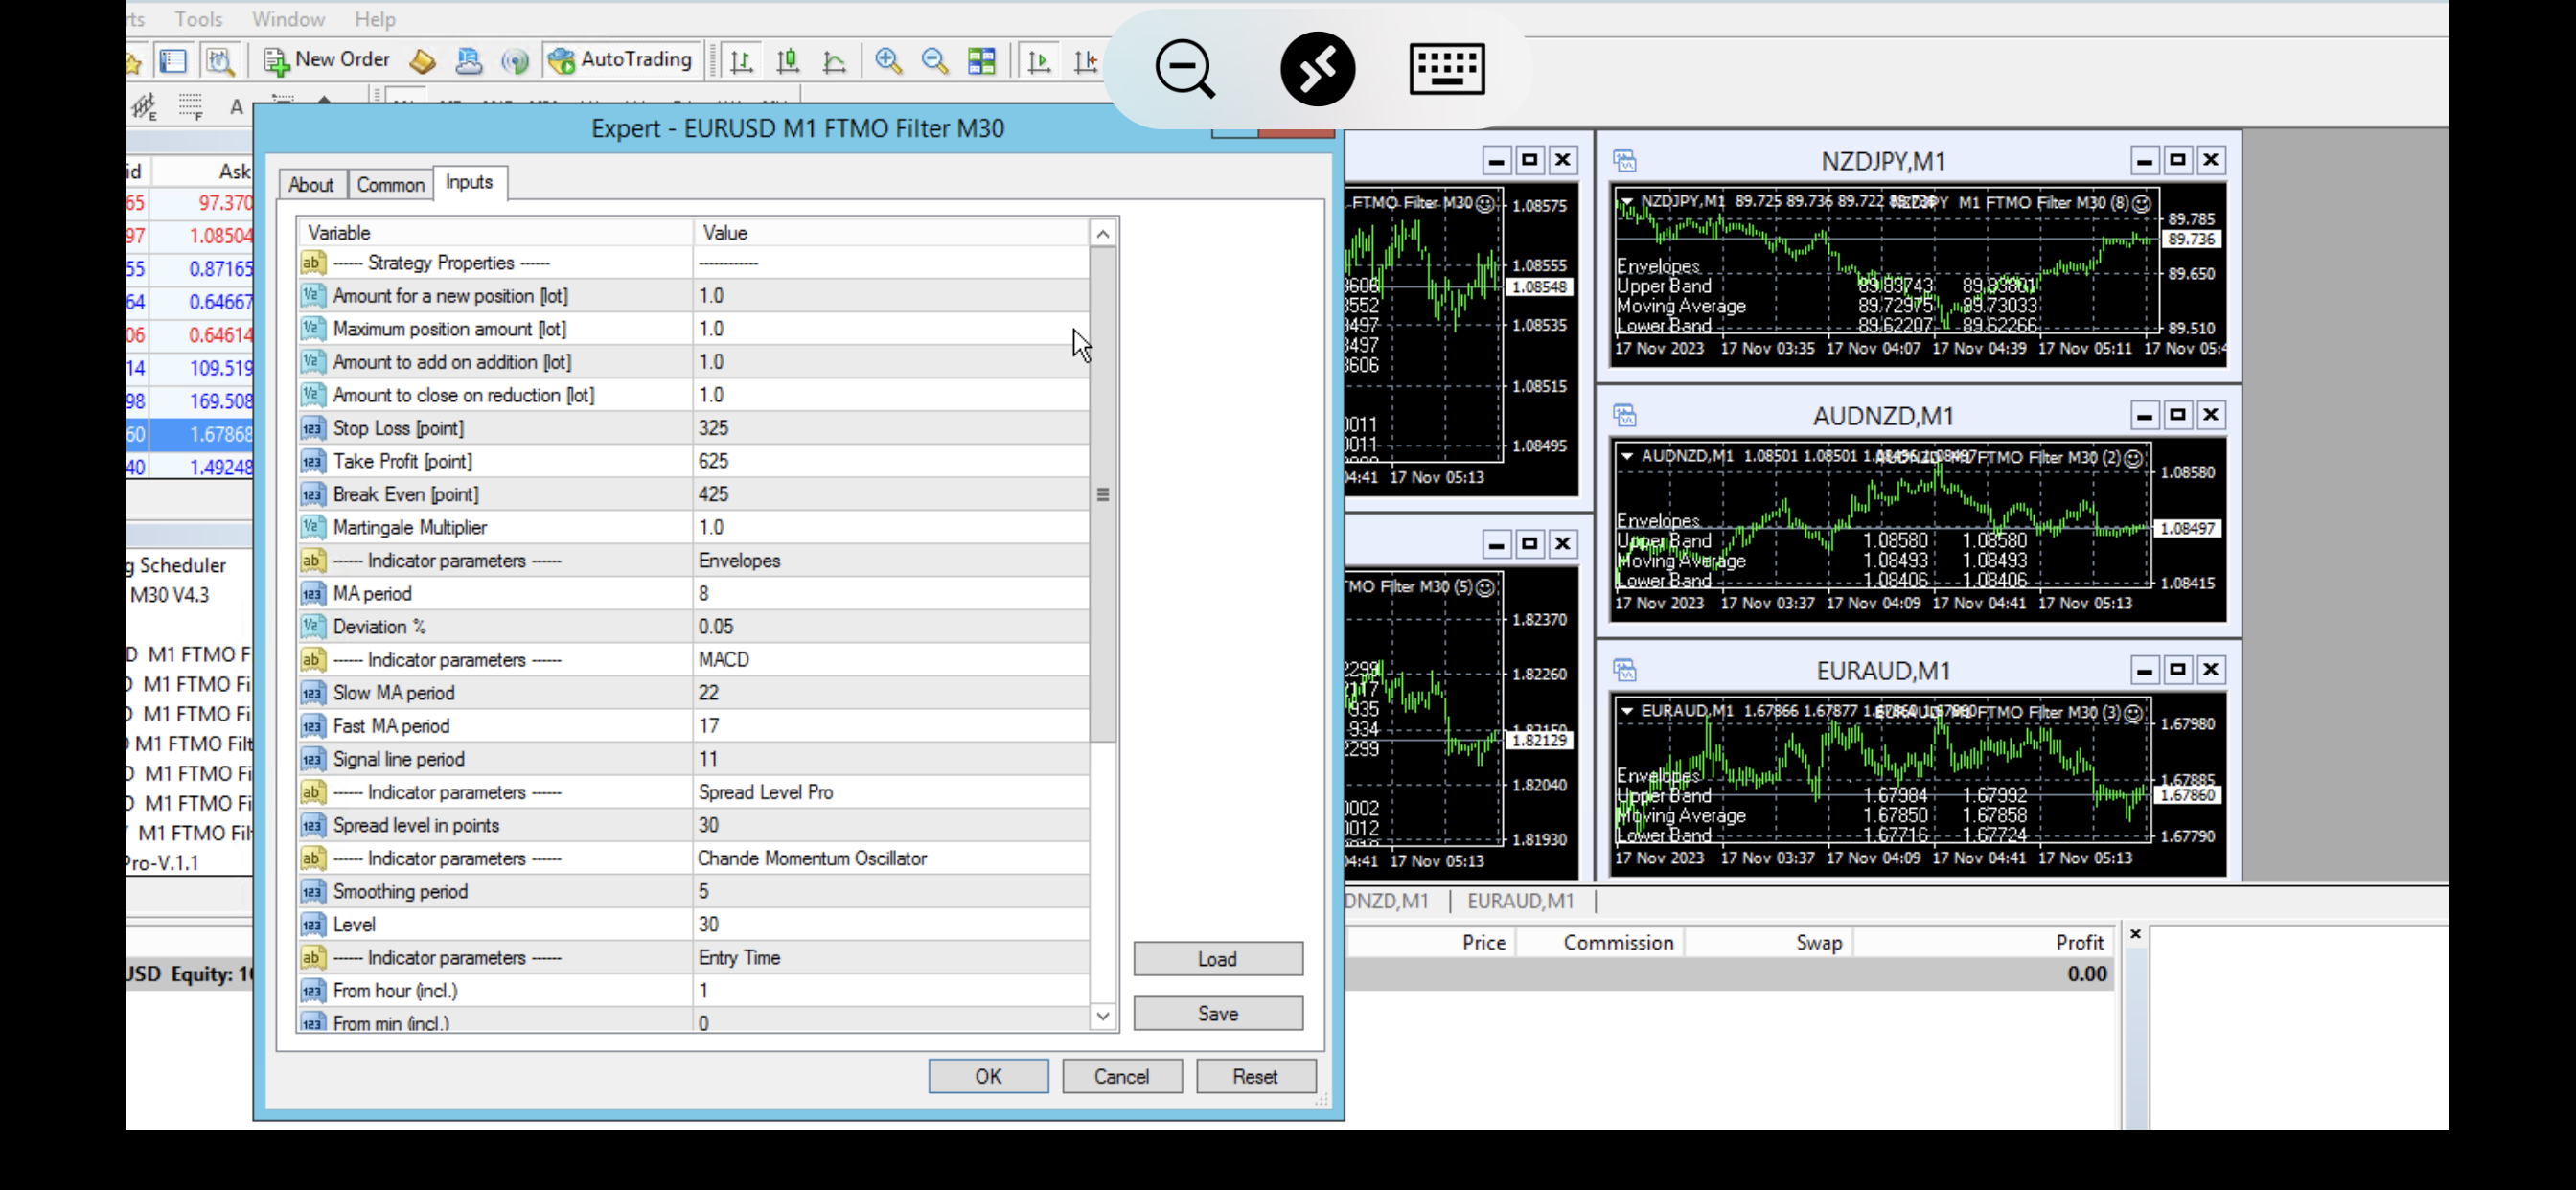The height and width of the screenshot is (1190, 2576).
Task: Edit the Deviation % value 0.05
Action: [x=890, y=626]
